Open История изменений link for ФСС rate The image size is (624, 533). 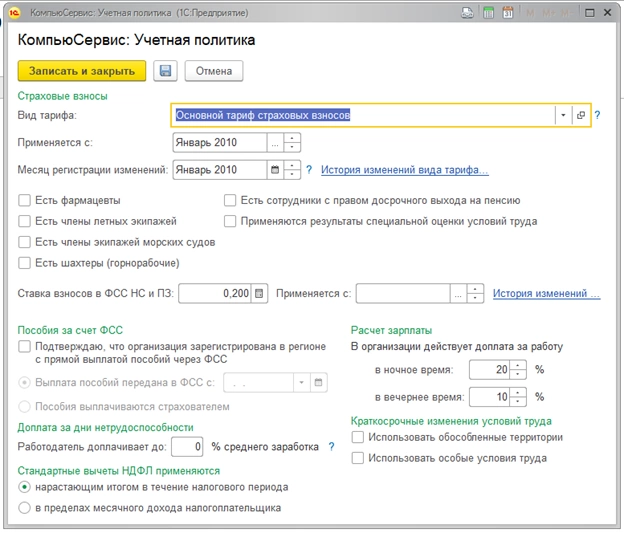(546, 293)
